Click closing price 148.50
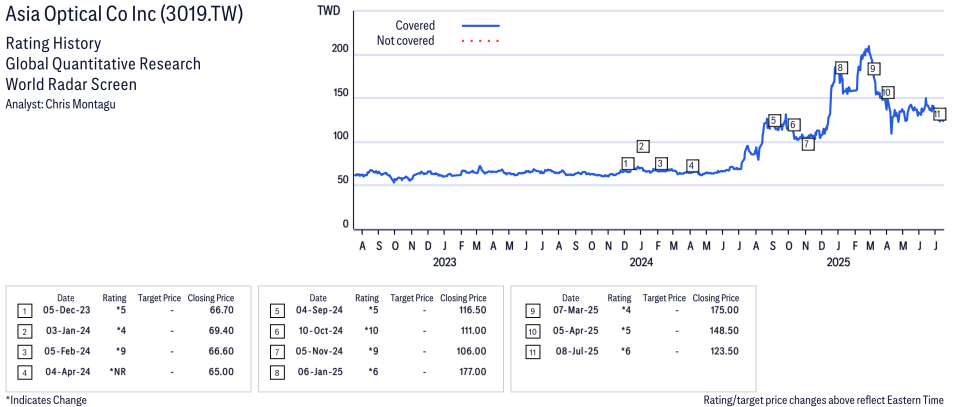The image size is (955, 407). [x=724, y=333]
